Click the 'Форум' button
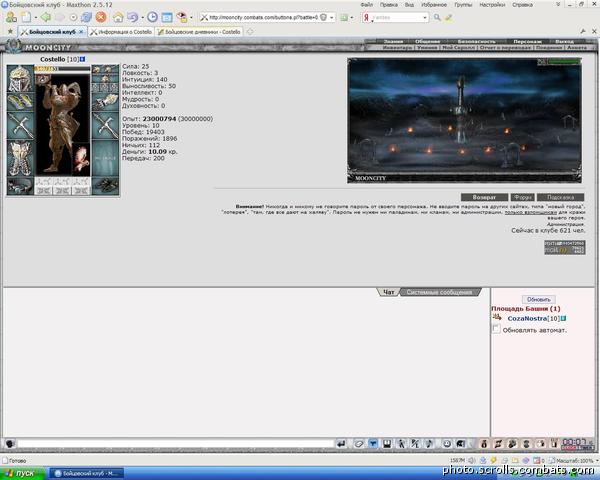 pos(522,198)
